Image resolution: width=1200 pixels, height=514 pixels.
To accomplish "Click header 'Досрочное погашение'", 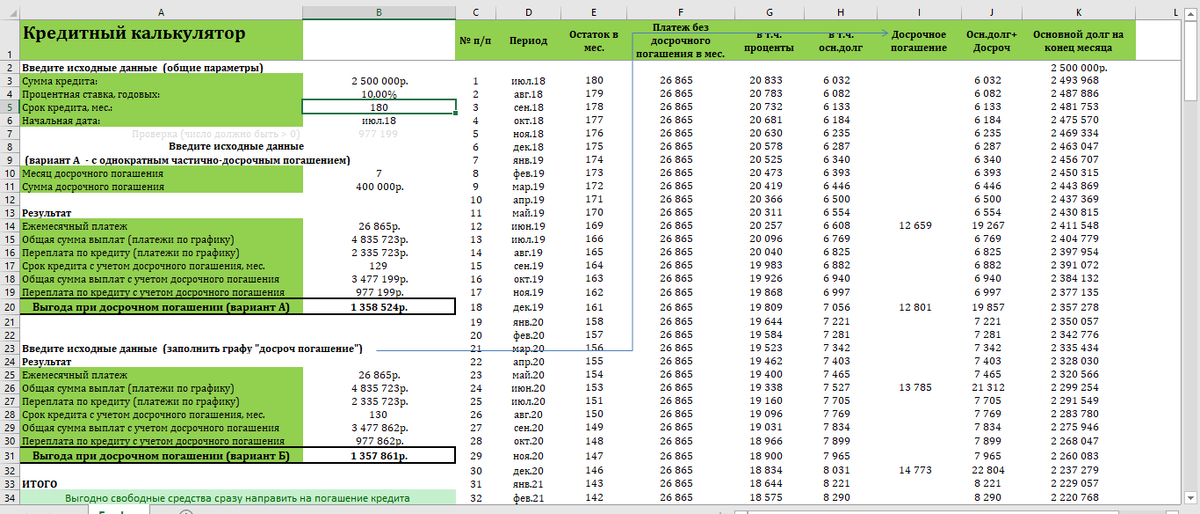I will pyautogui.click(x=918, y=40).
